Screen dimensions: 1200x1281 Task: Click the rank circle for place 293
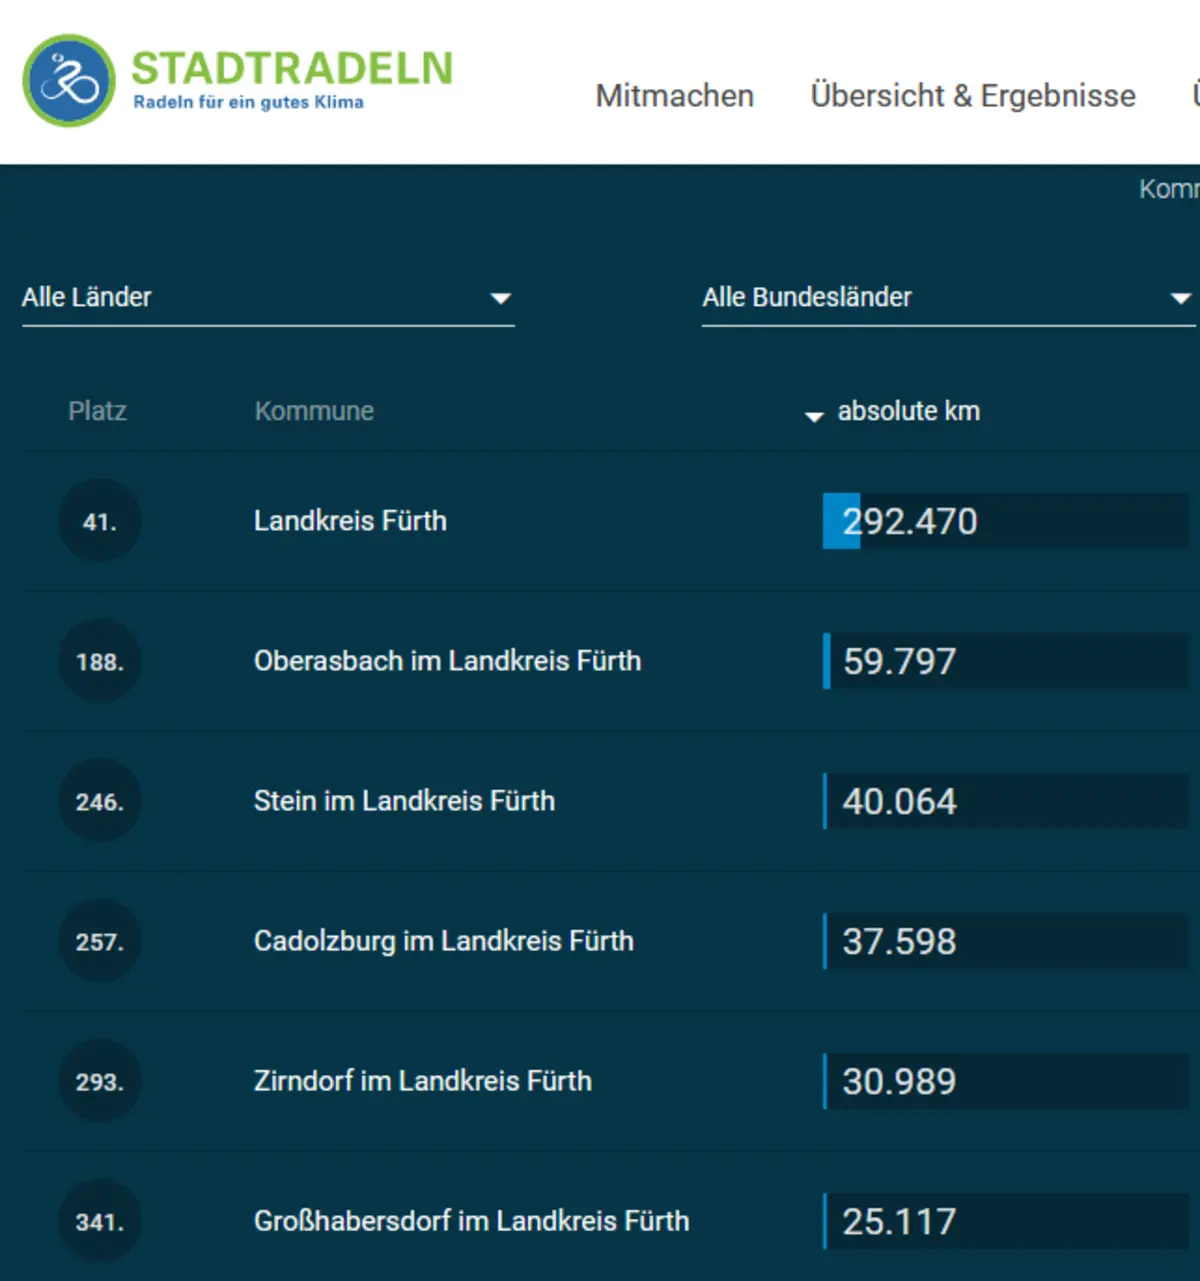tap(99, 1081)
